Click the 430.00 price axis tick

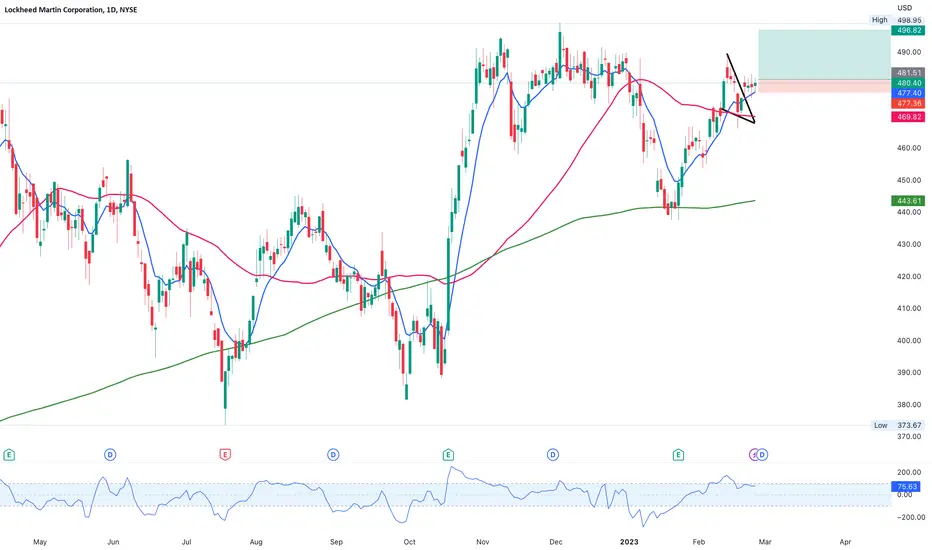click(x=909, y=244)
